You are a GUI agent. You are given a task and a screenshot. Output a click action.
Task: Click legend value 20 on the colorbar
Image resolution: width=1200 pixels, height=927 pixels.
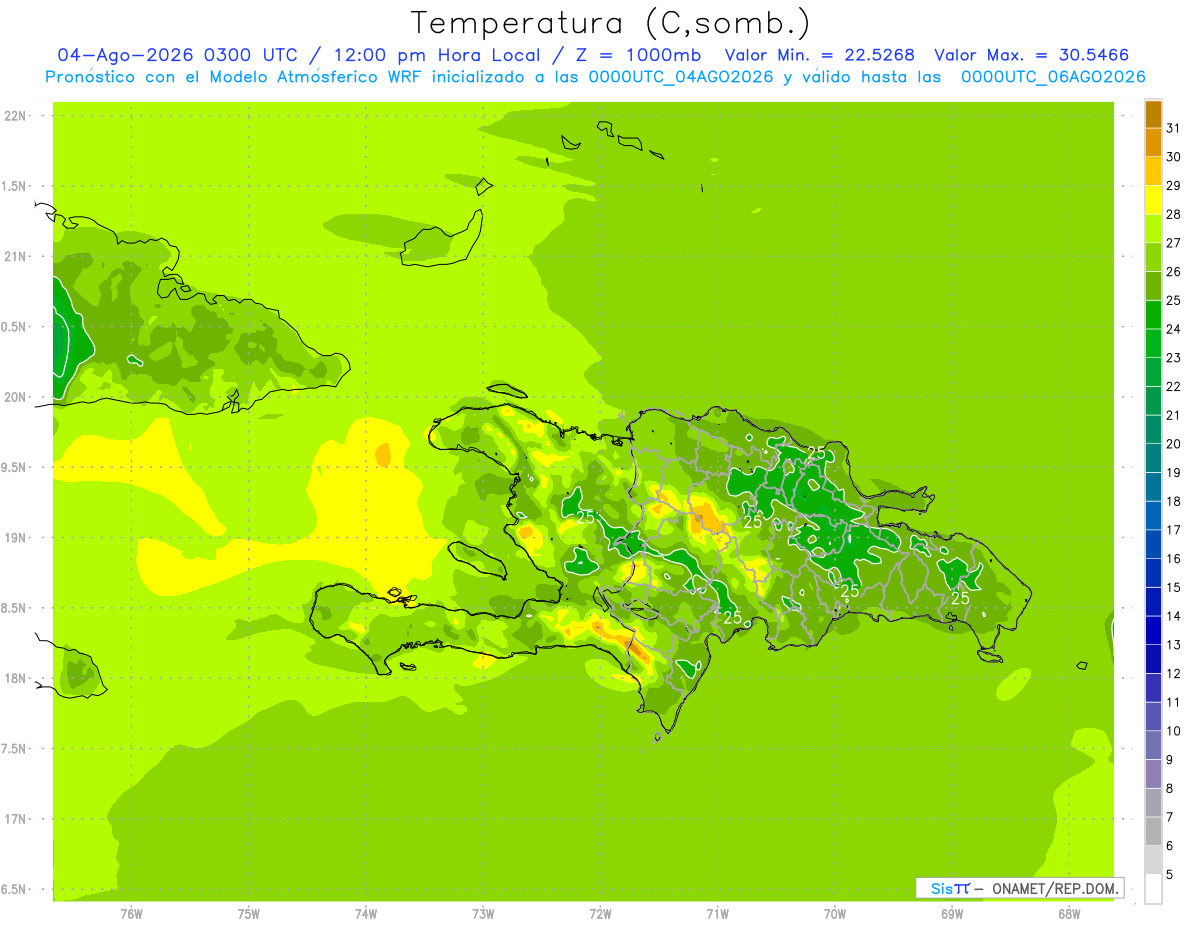pyautogui.click(x=1173, y=444)
